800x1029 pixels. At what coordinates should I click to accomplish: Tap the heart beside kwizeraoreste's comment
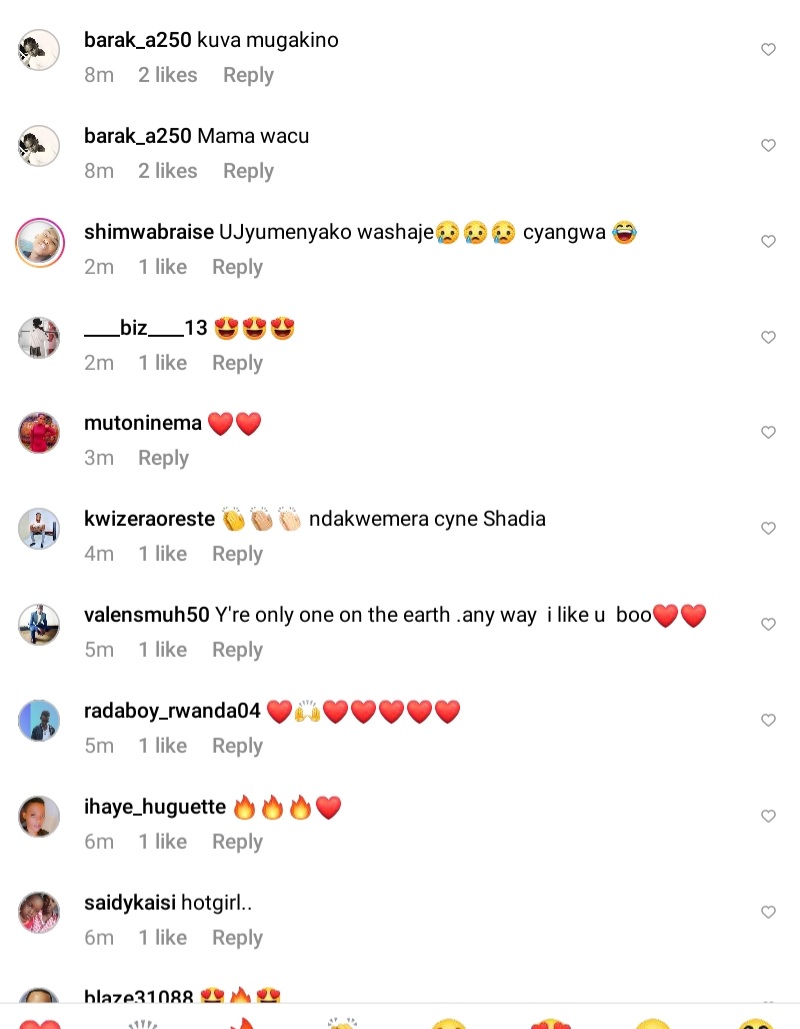pyautogui.click(x=768, y=529)
